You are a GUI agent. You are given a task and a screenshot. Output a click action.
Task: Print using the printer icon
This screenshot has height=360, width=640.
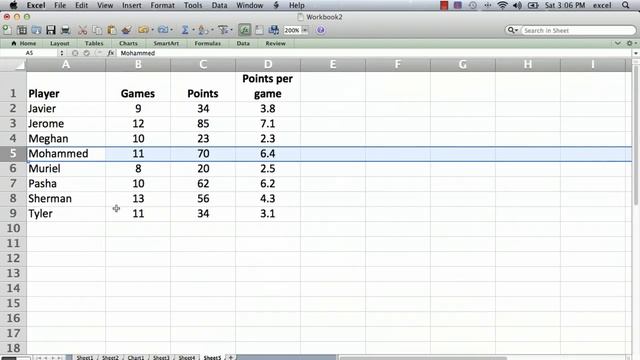point(65,30)
